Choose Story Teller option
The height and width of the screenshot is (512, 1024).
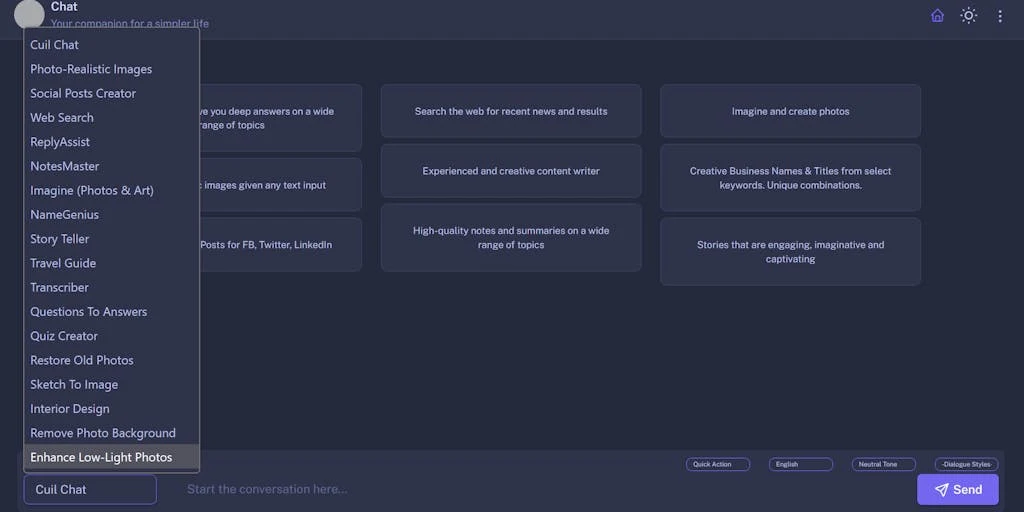[111, 238]
